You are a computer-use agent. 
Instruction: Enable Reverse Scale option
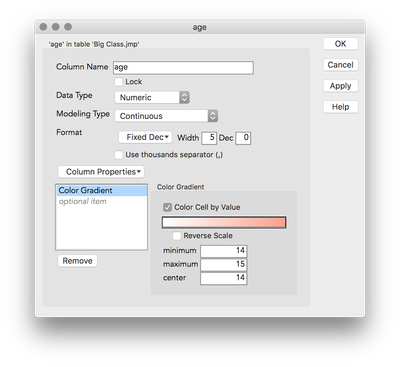pyautogui.click(x=176, y=236)
